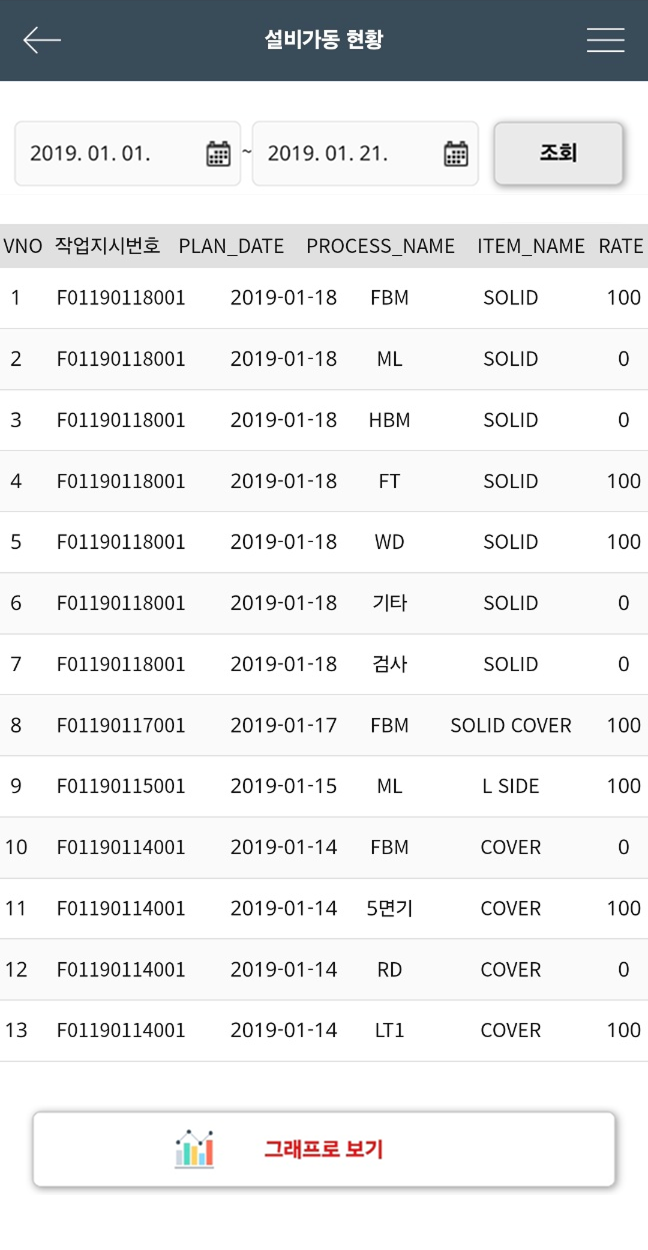Viewport: 648px width, 1250px height.
Task: Open the end date calendar icon
Action: (456, 153)
